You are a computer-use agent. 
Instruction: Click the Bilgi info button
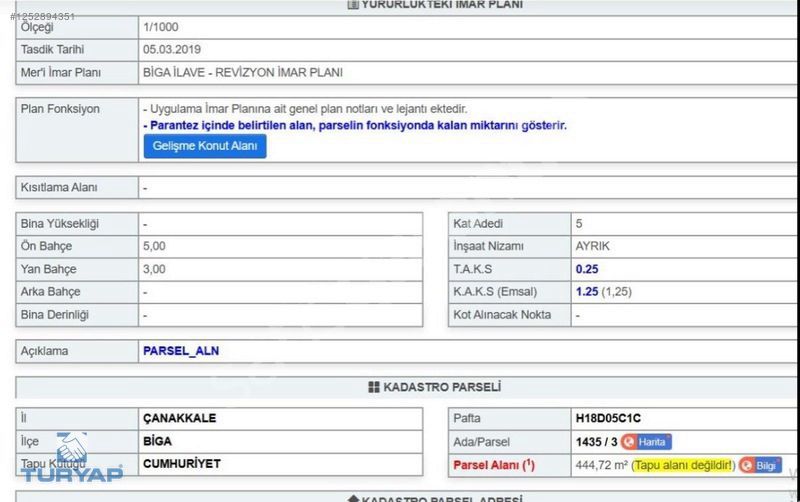(761, 465)
